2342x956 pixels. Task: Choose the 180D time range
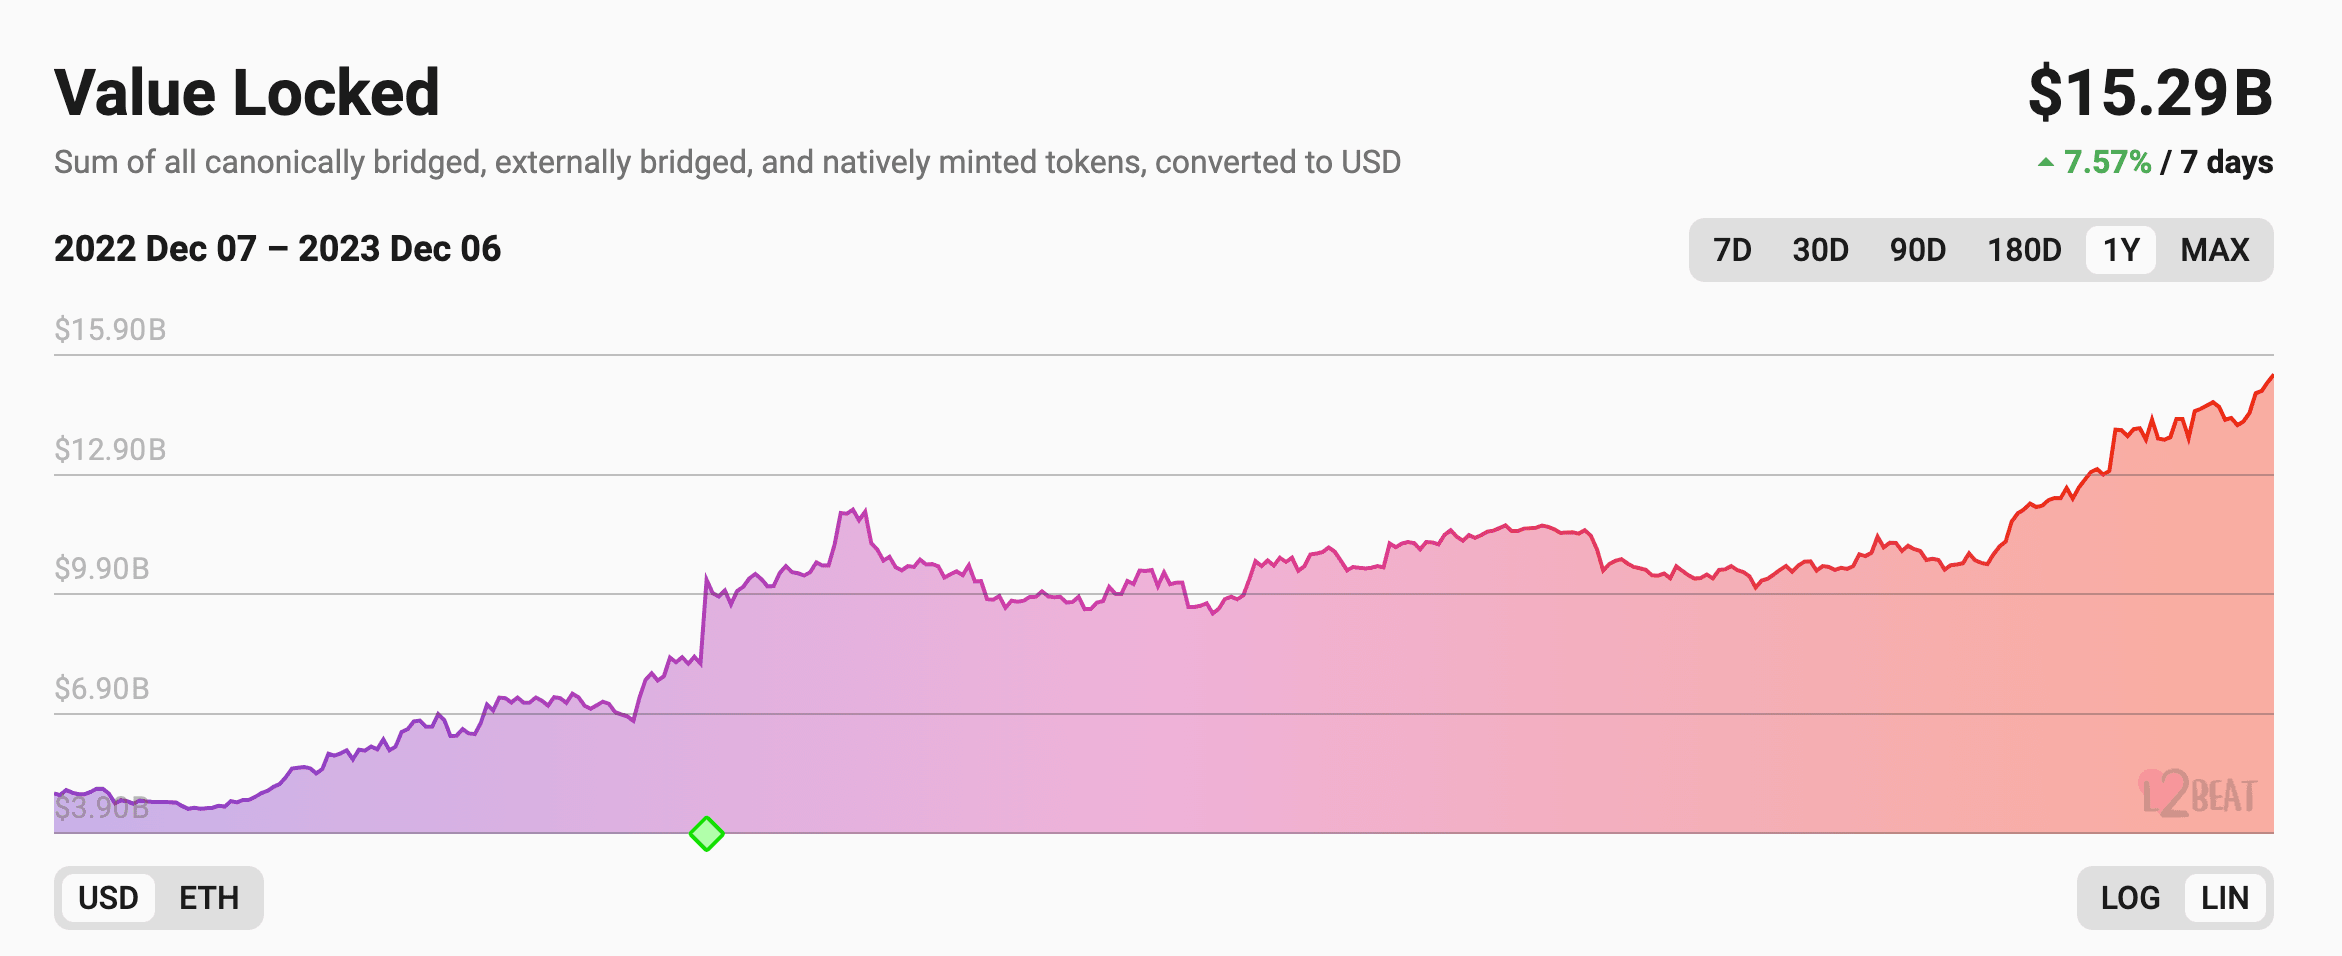coord(2024,250)
